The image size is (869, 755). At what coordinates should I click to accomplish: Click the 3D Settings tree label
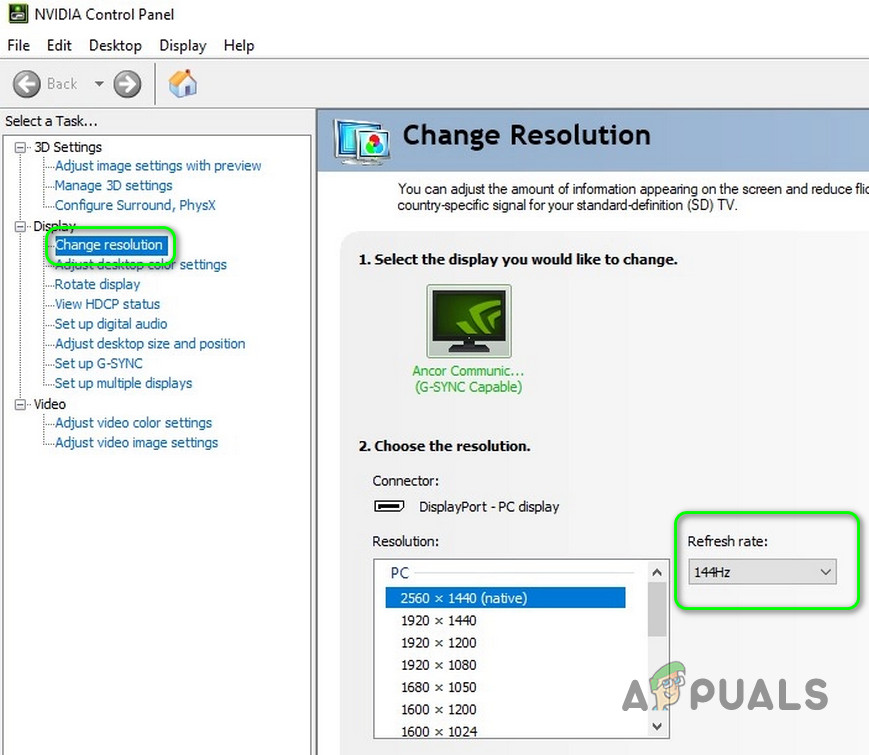[x=68, y=147]
